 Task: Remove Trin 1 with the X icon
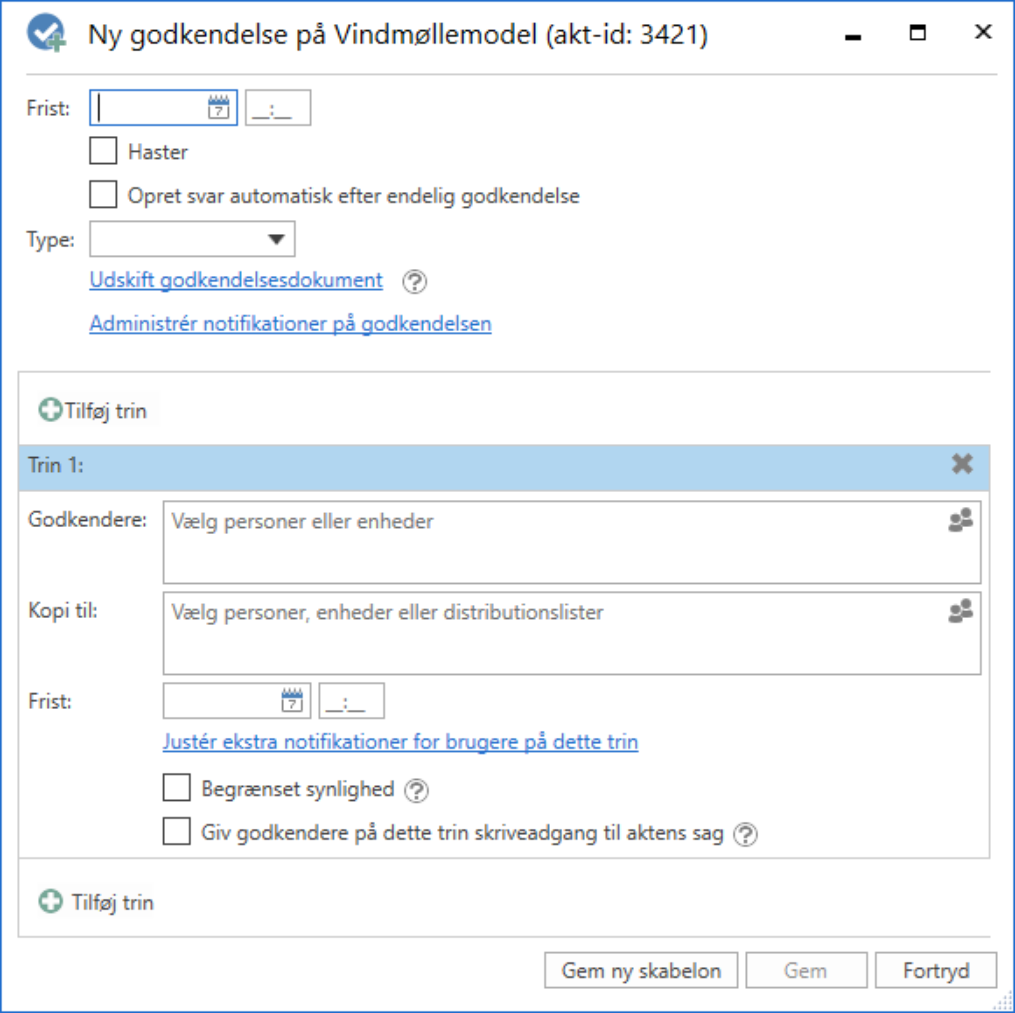coord(962,464)
